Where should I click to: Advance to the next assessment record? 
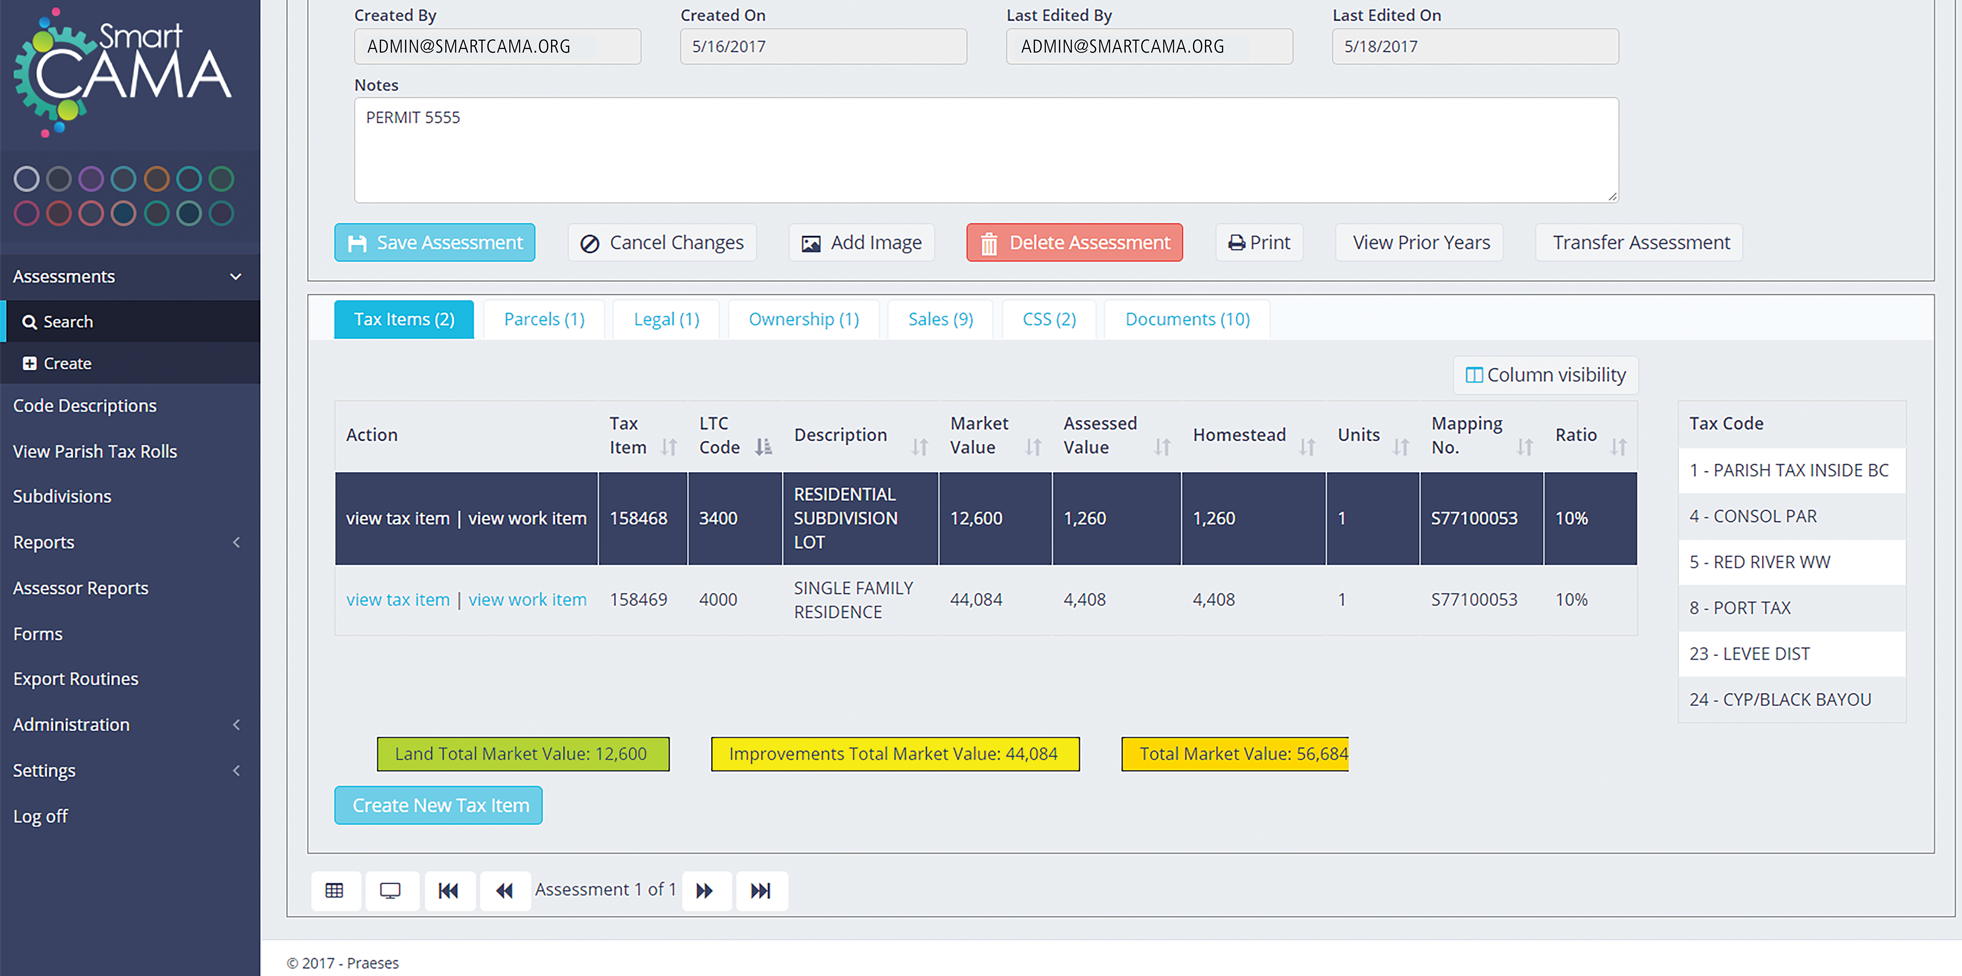coord(706,891)
